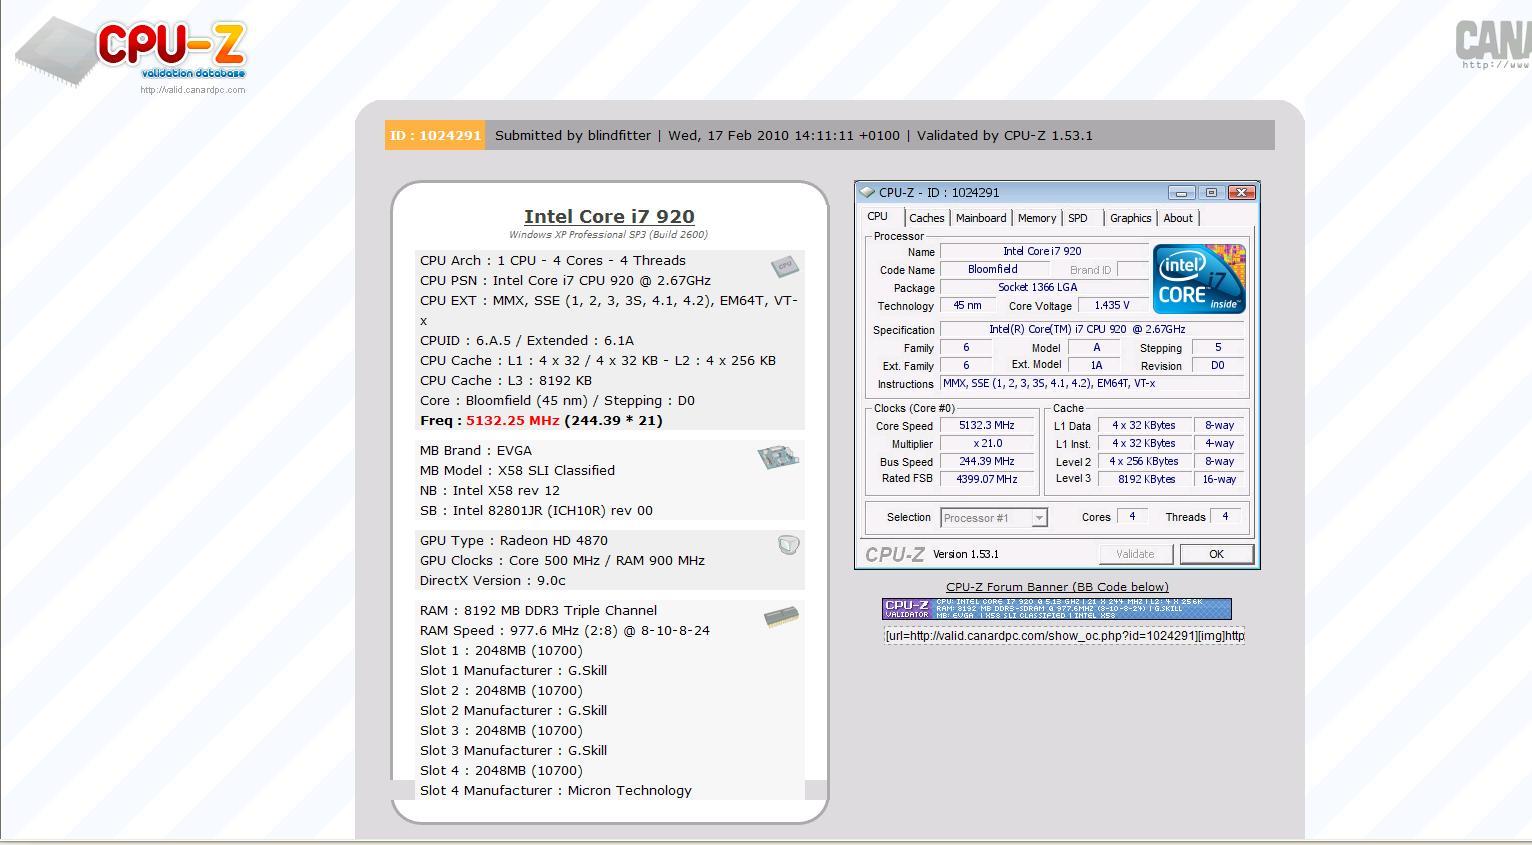Click the ID : 1024291 orange badge
Viewport: 1532px width, 845px height.
[x=435, y=135]
